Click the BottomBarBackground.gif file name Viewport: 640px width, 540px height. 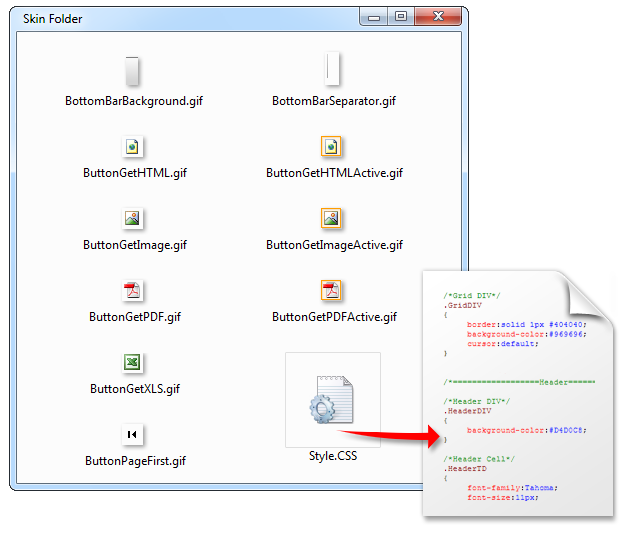pos(134,101)
